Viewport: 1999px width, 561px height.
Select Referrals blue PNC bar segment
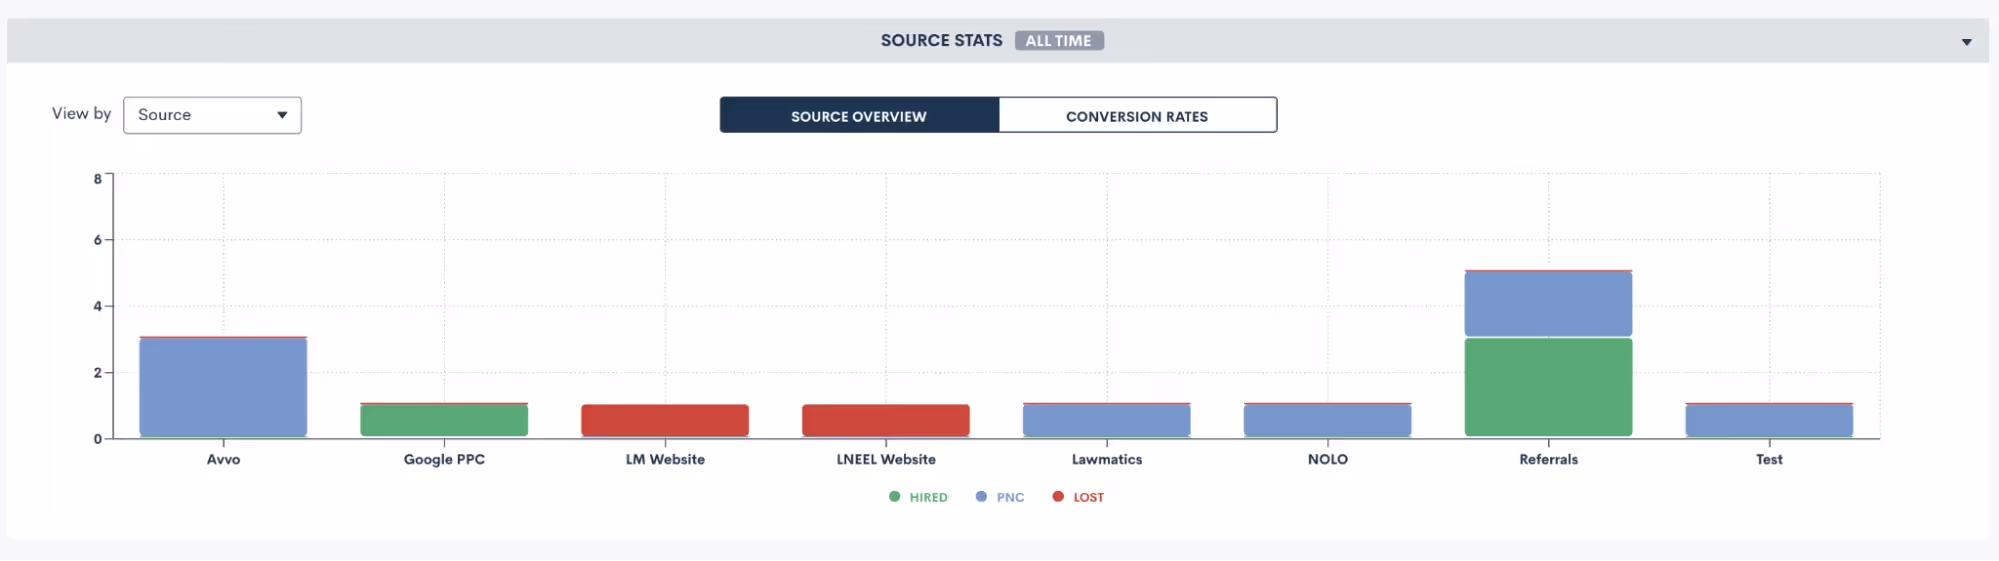pyautogui.click(x=1549, y=304)
